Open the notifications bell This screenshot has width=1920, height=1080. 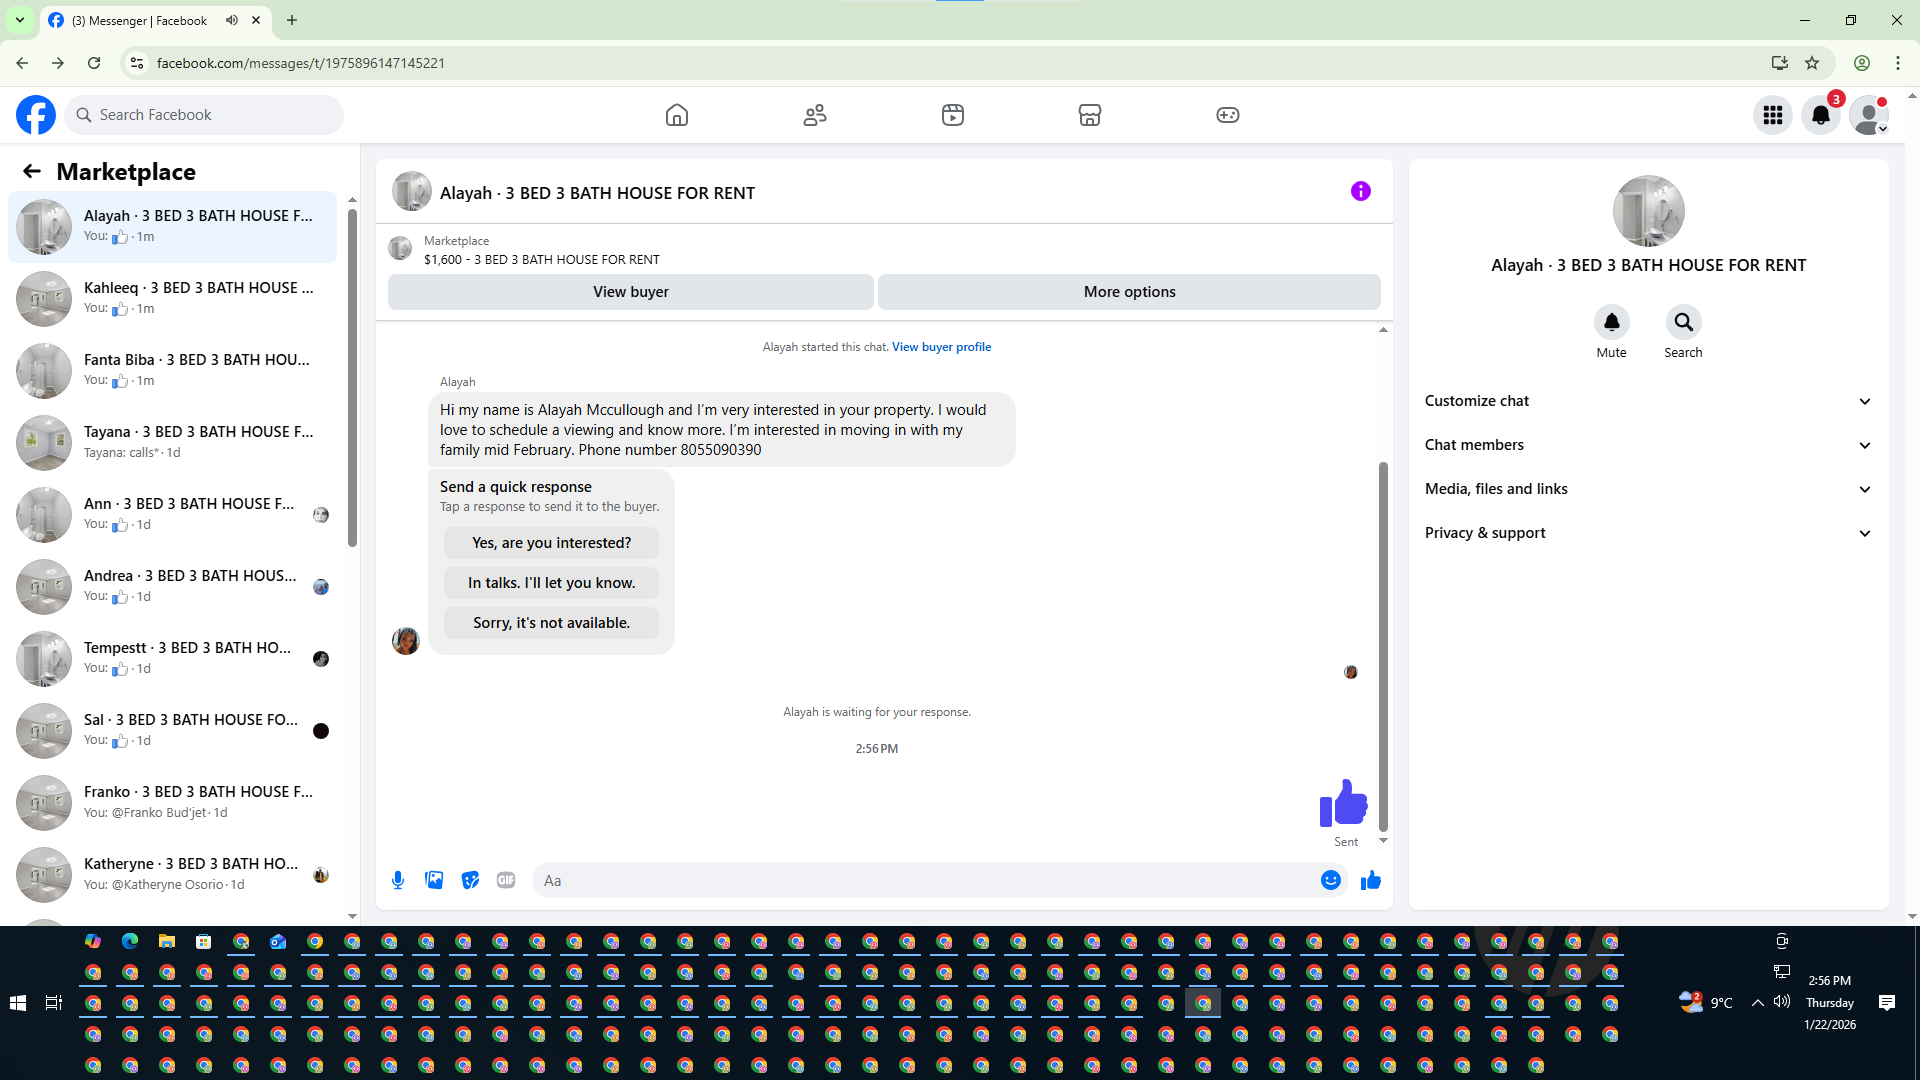1821,115
